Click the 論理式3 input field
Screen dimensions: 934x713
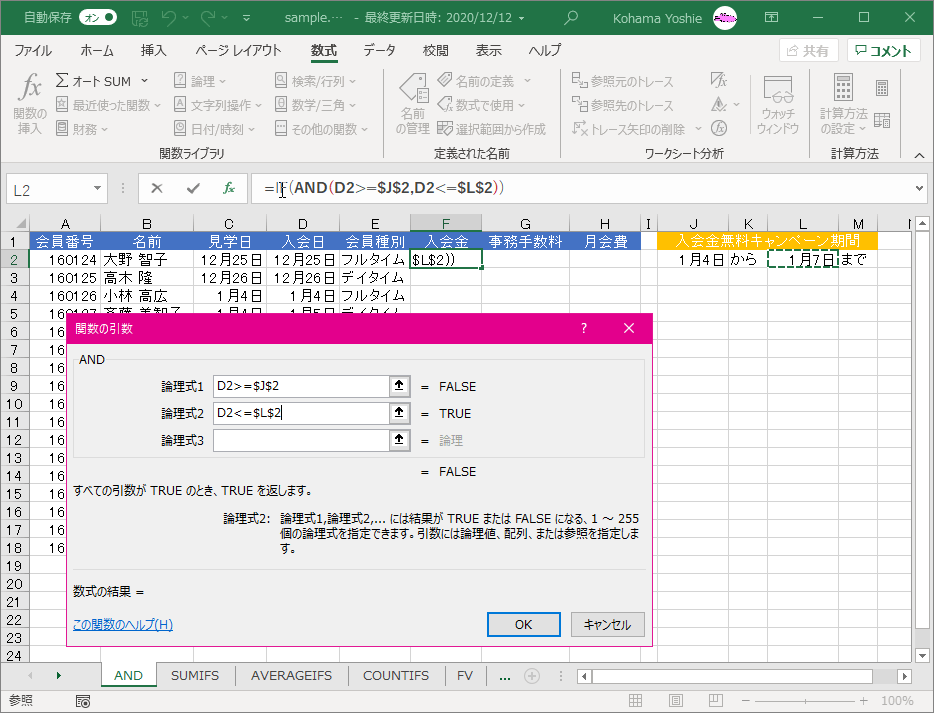pos(300,440)
